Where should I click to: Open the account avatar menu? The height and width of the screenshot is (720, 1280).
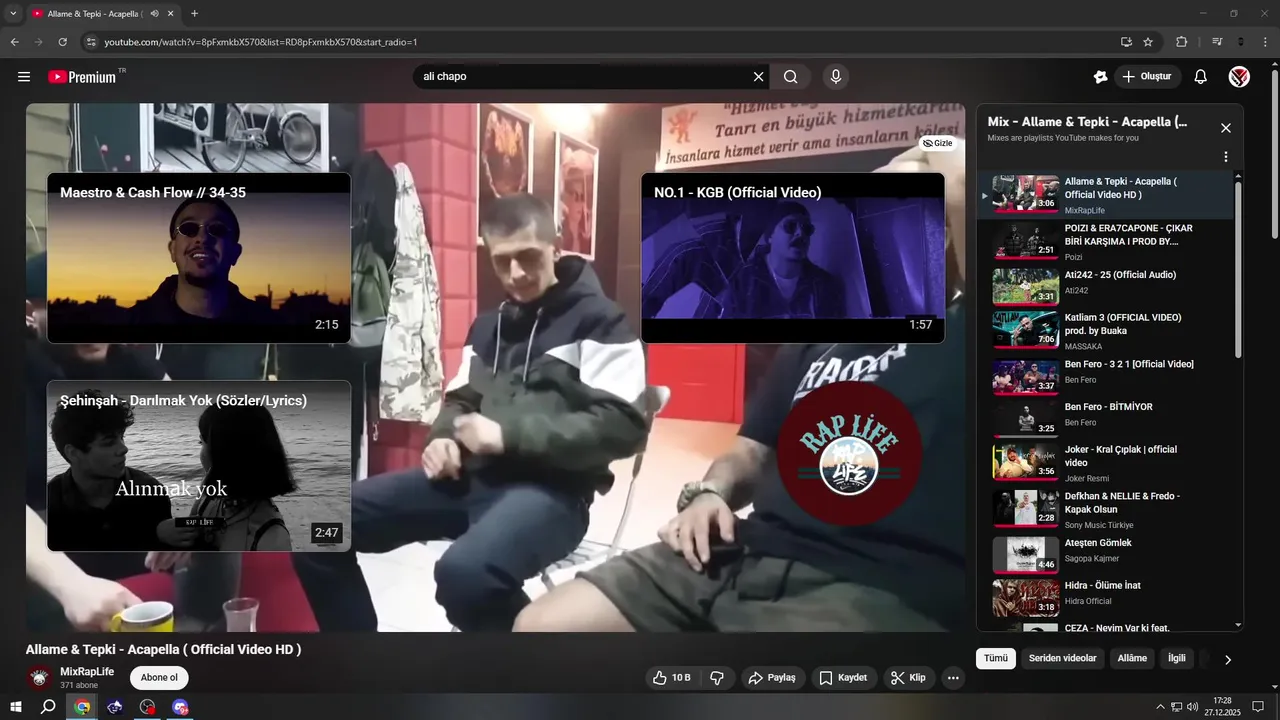[1239, 77]
